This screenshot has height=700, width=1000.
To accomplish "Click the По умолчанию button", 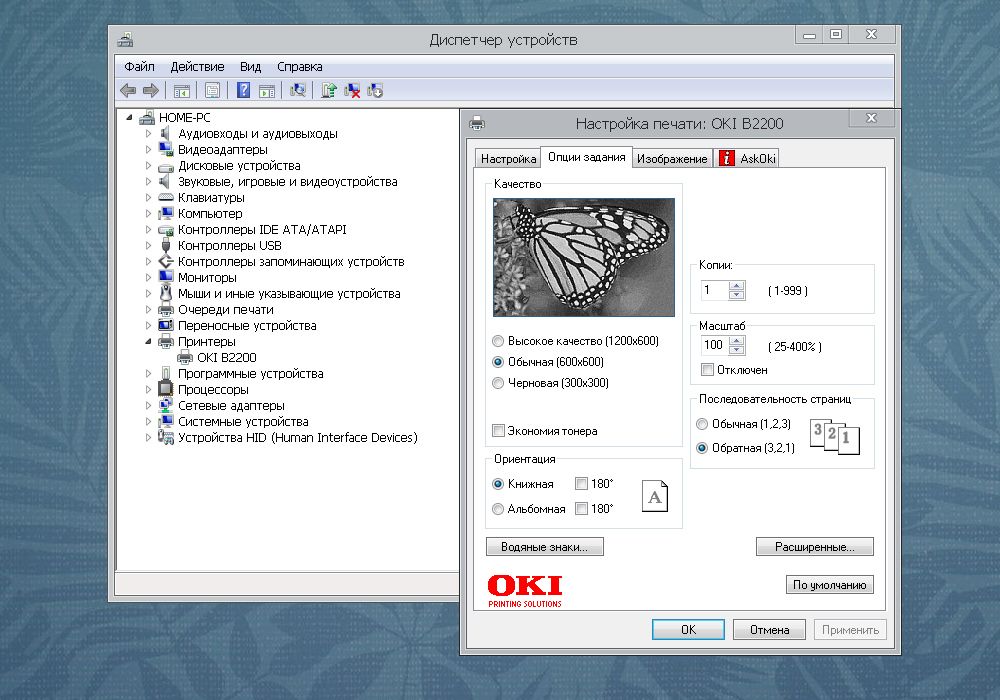I will (x=829, y=585).
